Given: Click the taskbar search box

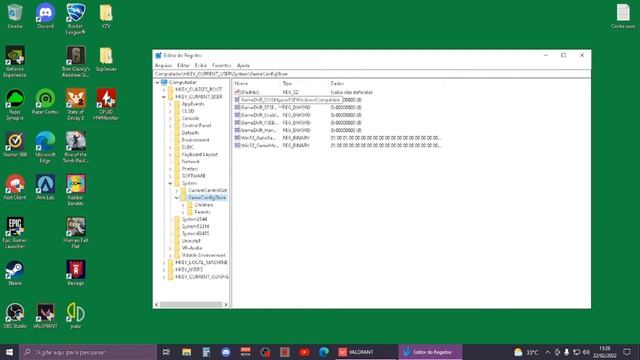Looking at the screenshot, I should click(x=88, y=352).
